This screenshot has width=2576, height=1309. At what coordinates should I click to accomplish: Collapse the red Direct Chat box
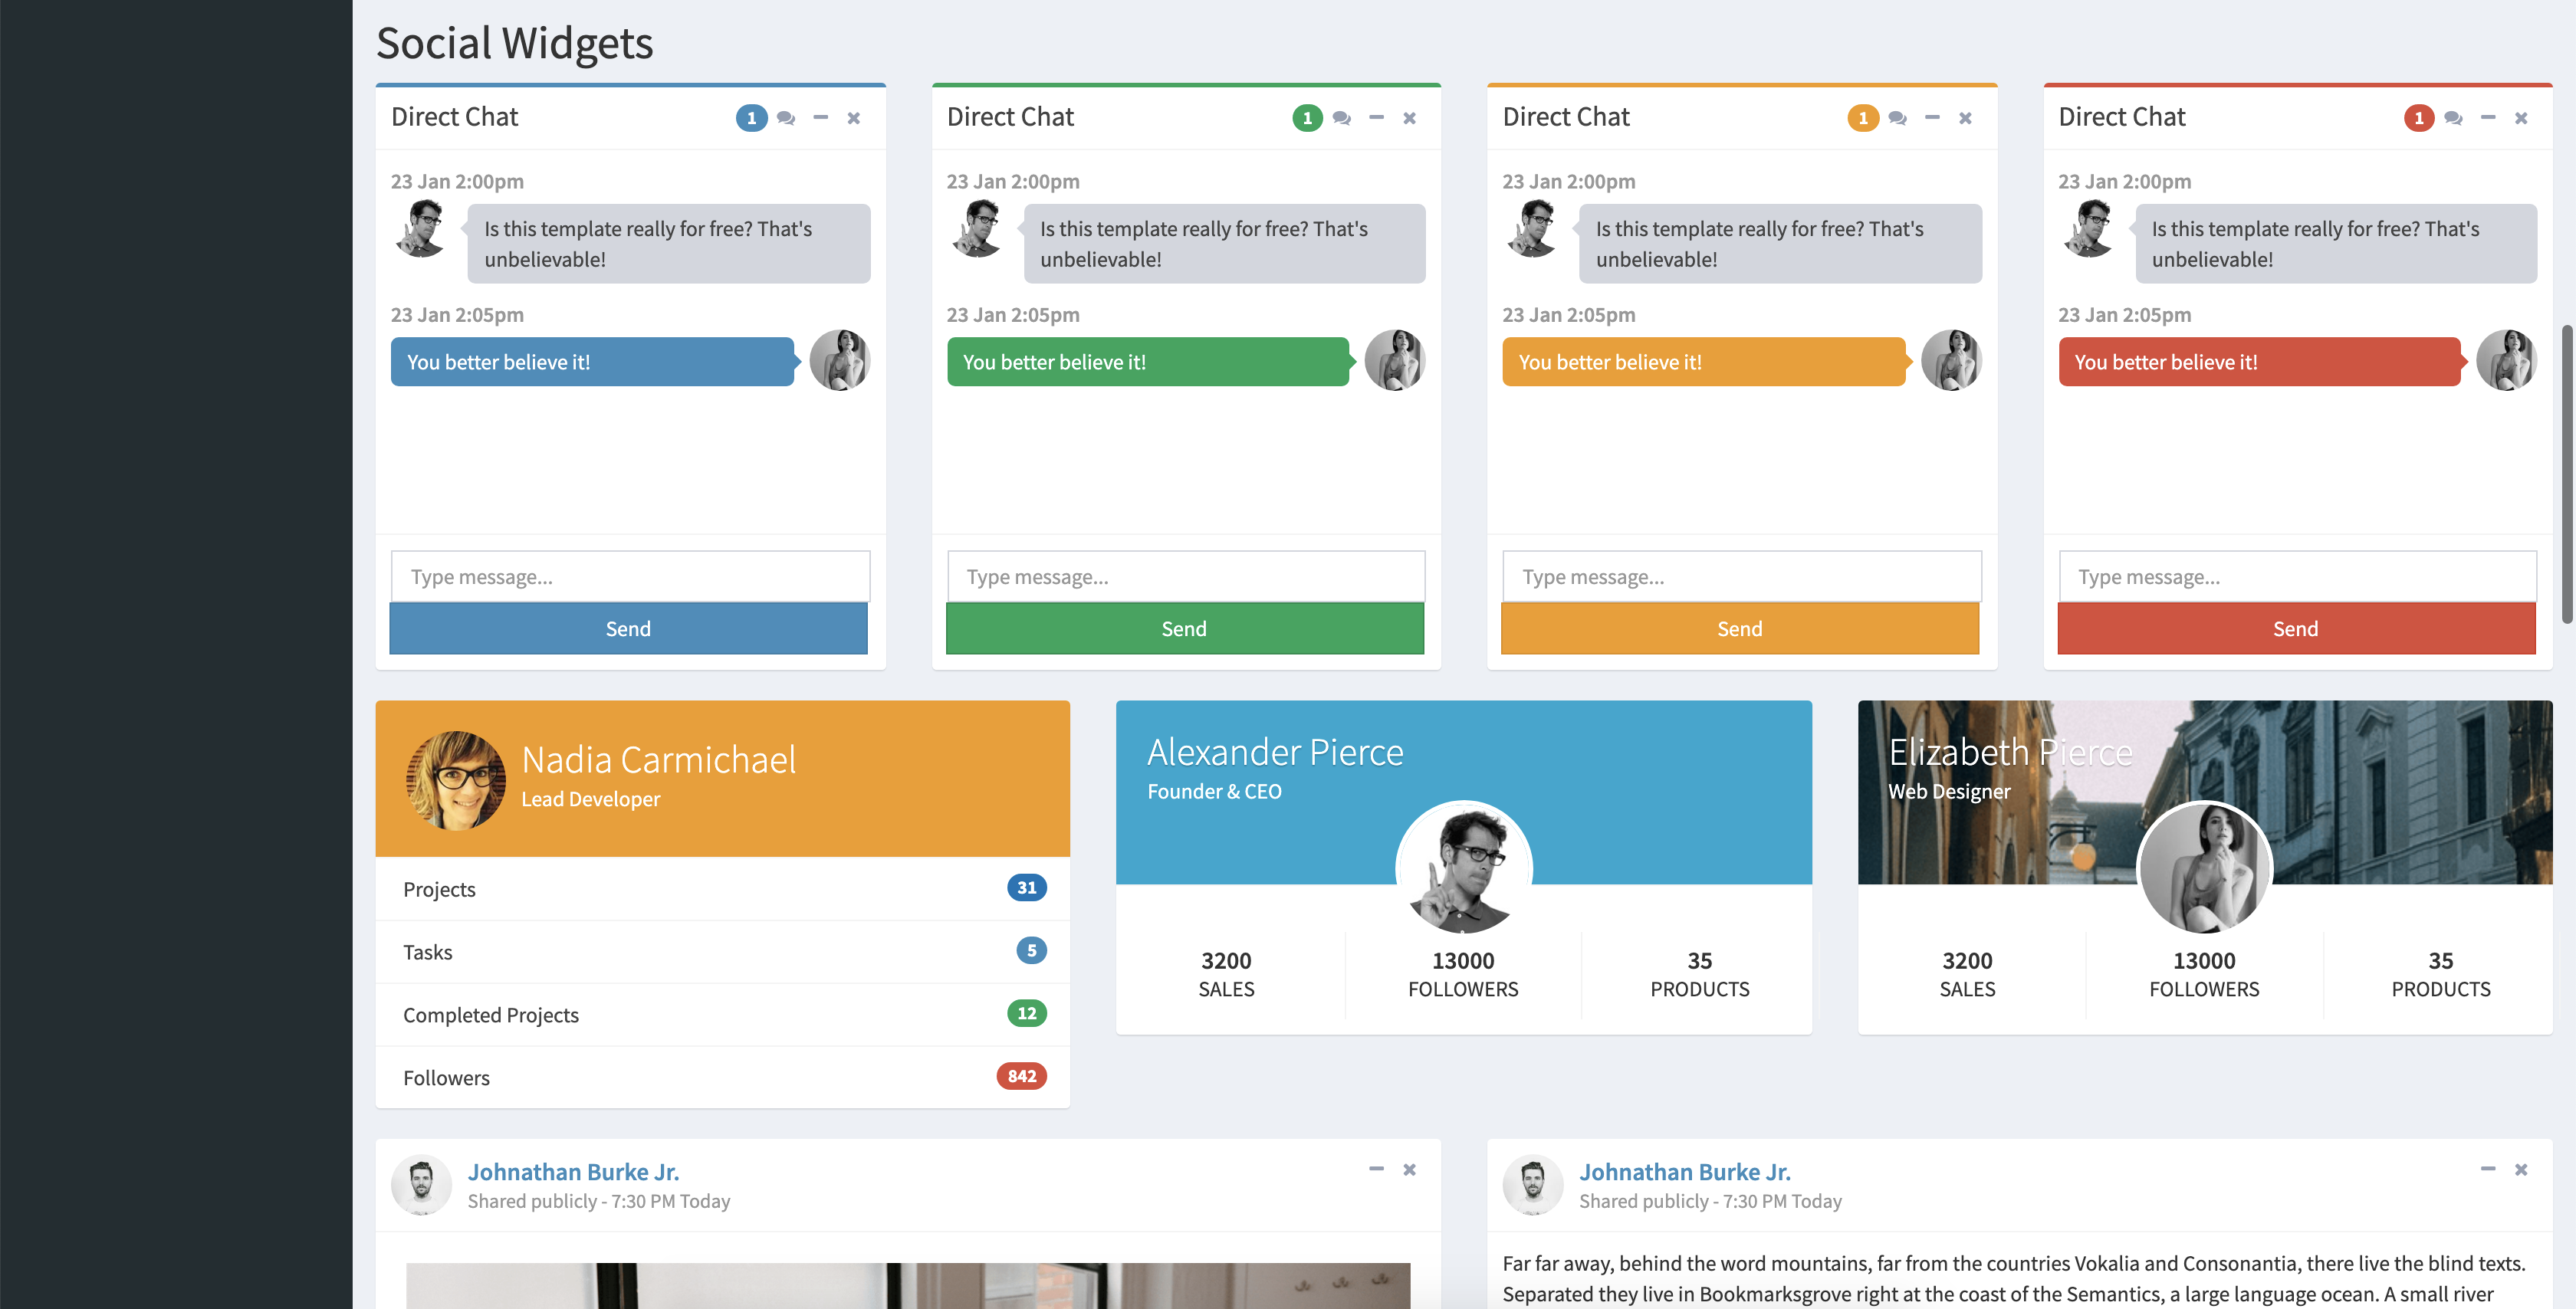(x=2488, y=118)
